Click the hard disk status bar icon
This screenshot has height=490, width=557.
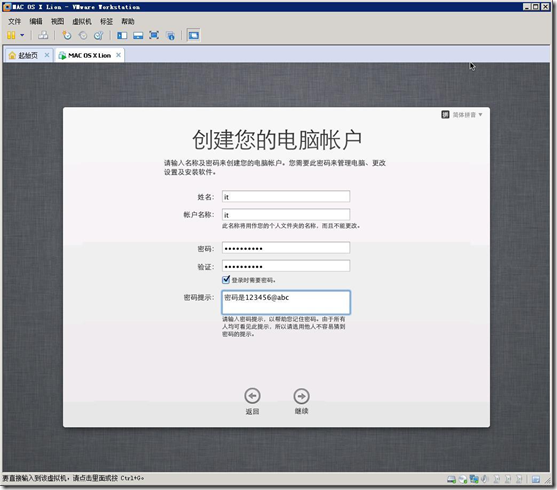coord(451,479)
